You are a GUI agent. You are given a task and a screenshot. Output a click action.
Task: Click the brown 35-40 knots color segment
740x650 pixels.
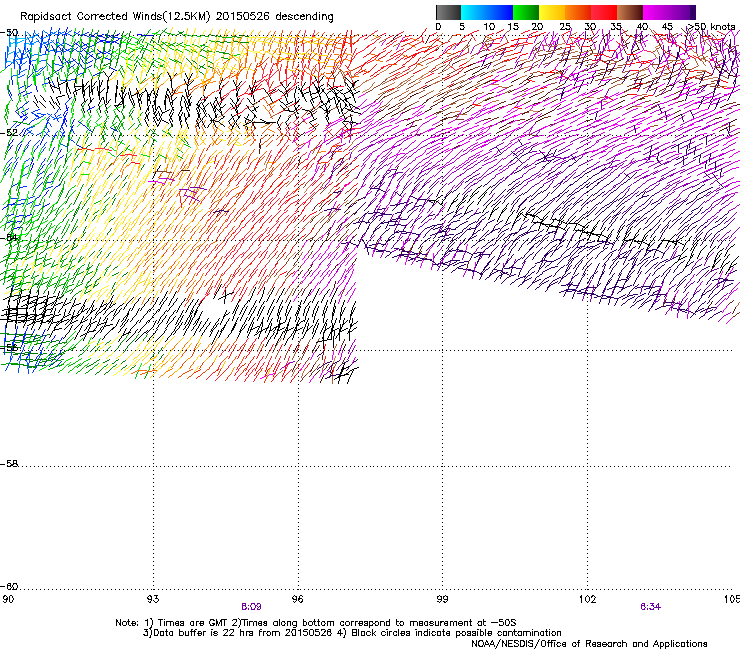[630, 12]
